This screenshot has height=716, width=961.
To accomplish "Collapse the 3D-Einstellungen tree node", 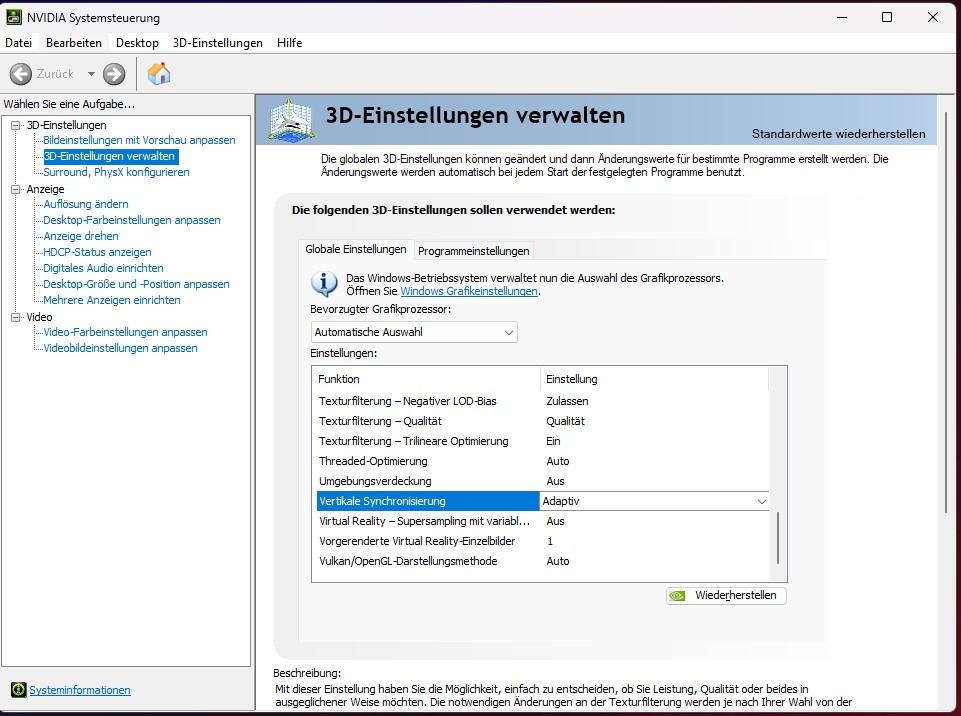I will [15, 125].
